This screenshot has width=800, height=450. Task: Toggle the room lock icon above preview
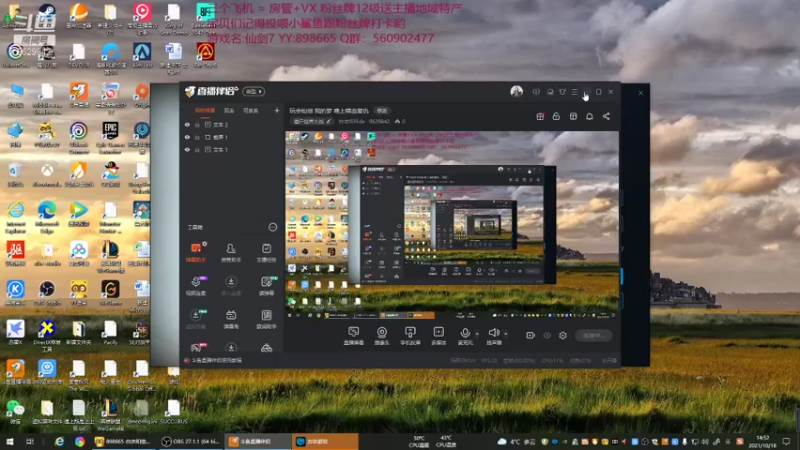556,116
